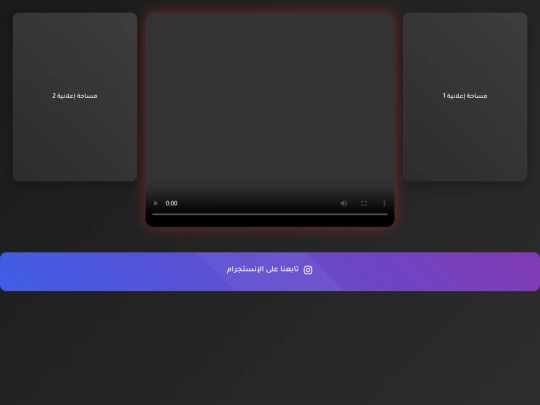Seek on the video progress bar
The width and height of the screenshot is (540, 405).
tap(270, 214)
